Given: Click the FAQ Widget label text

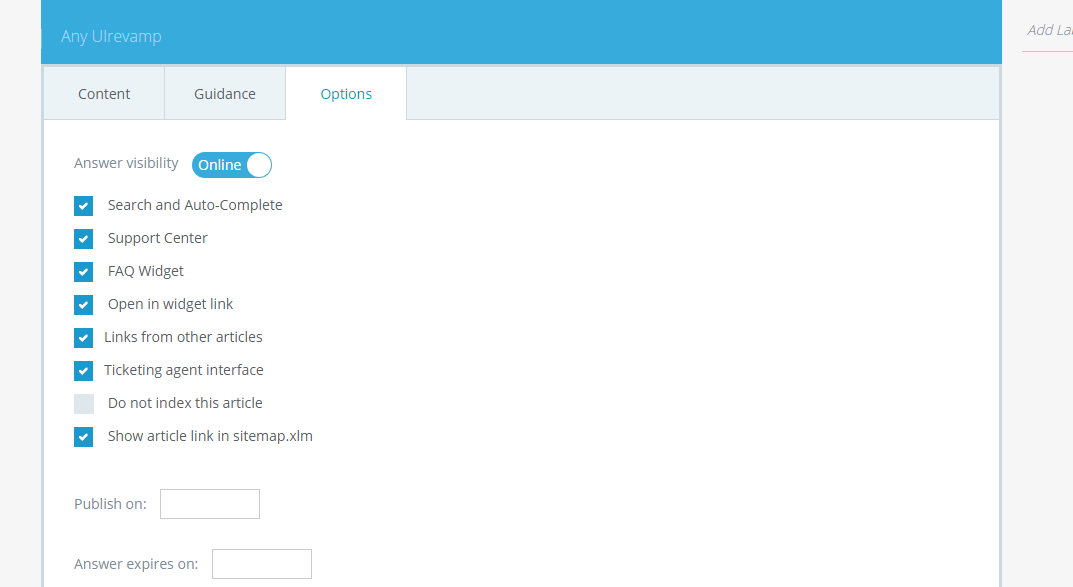Looking at the screenshot, I should 146,271.
